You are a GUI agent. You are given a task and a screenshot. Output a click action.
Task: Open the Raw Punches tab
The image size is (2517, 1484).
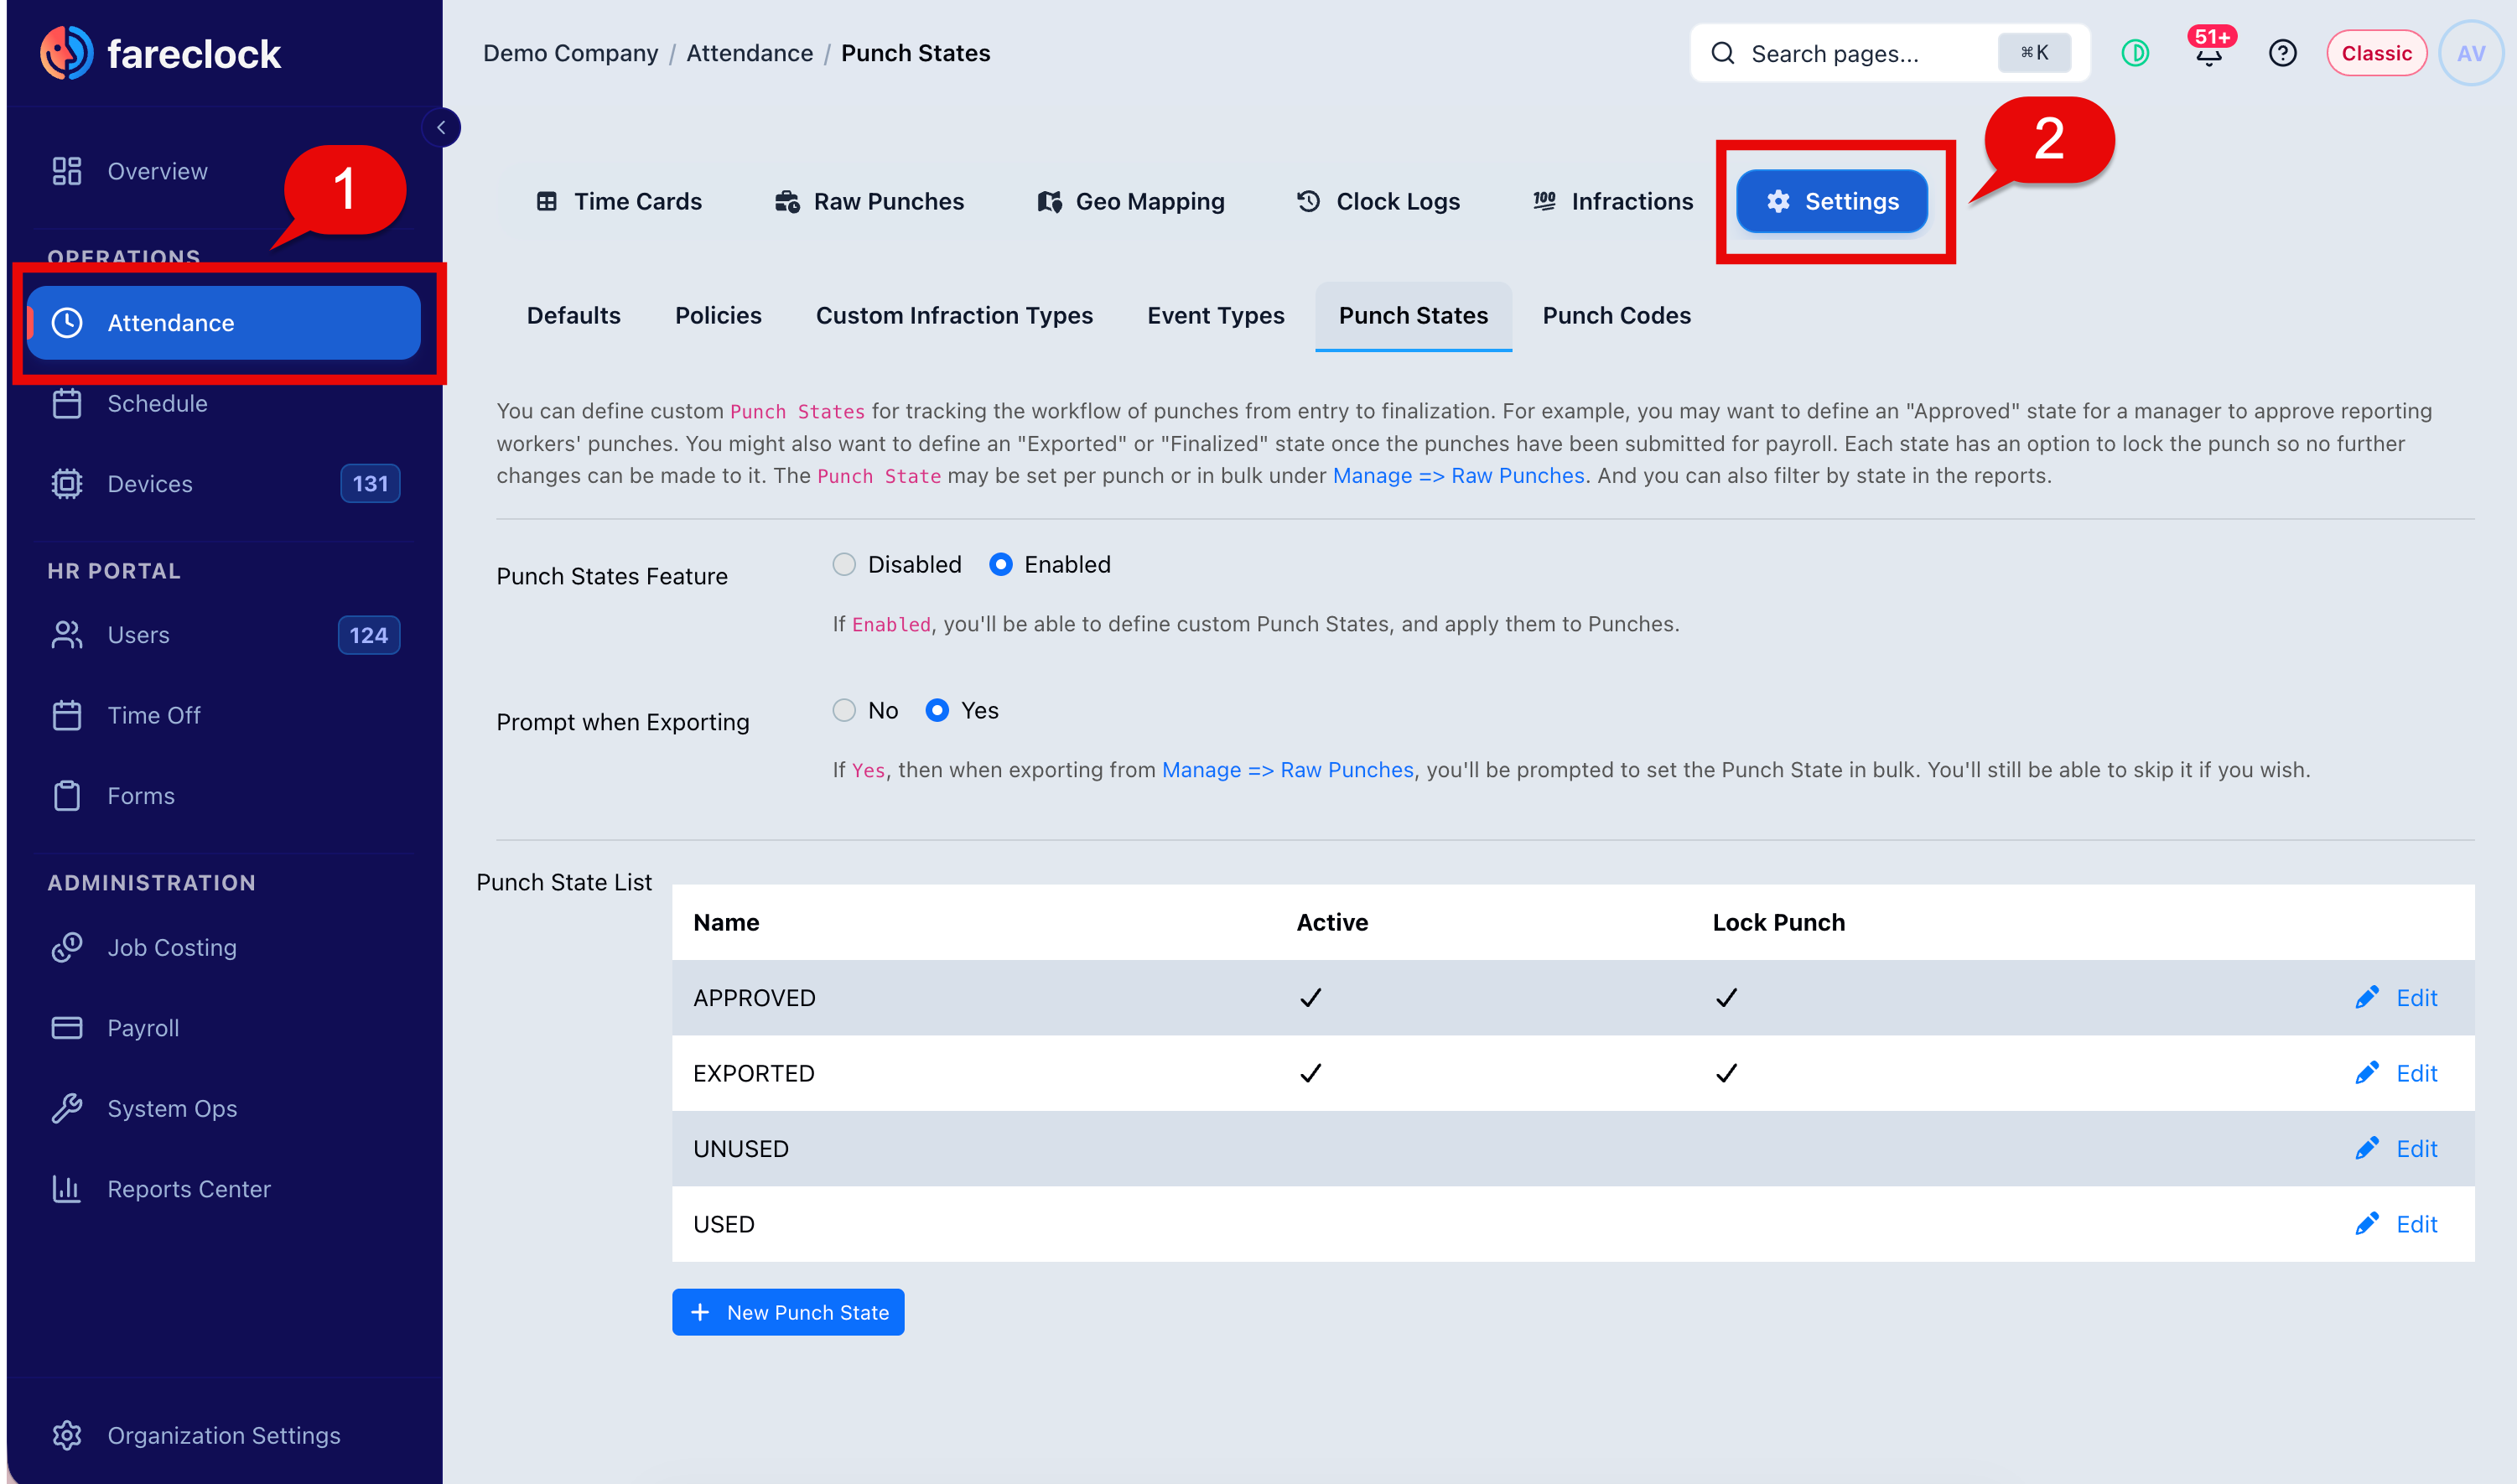869,202
